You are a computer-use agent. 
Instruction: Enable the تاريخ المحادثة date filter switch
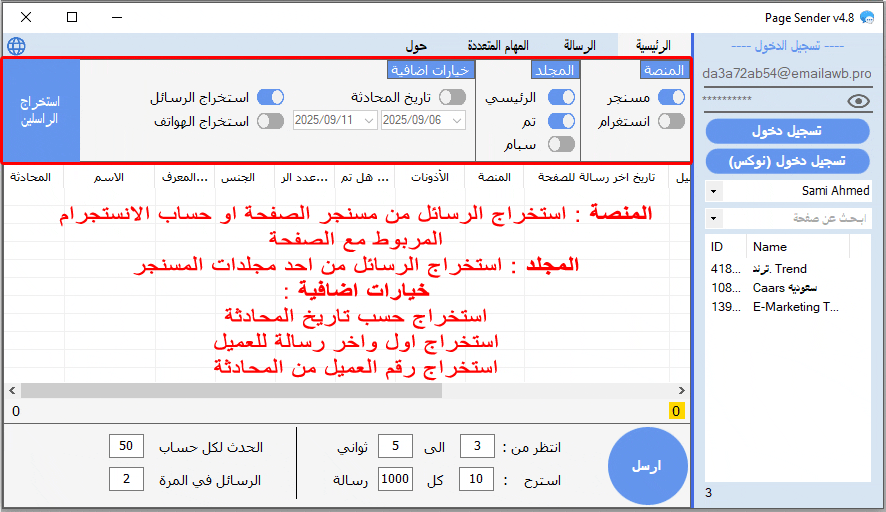pyautogui.click(x=453, y=97)
